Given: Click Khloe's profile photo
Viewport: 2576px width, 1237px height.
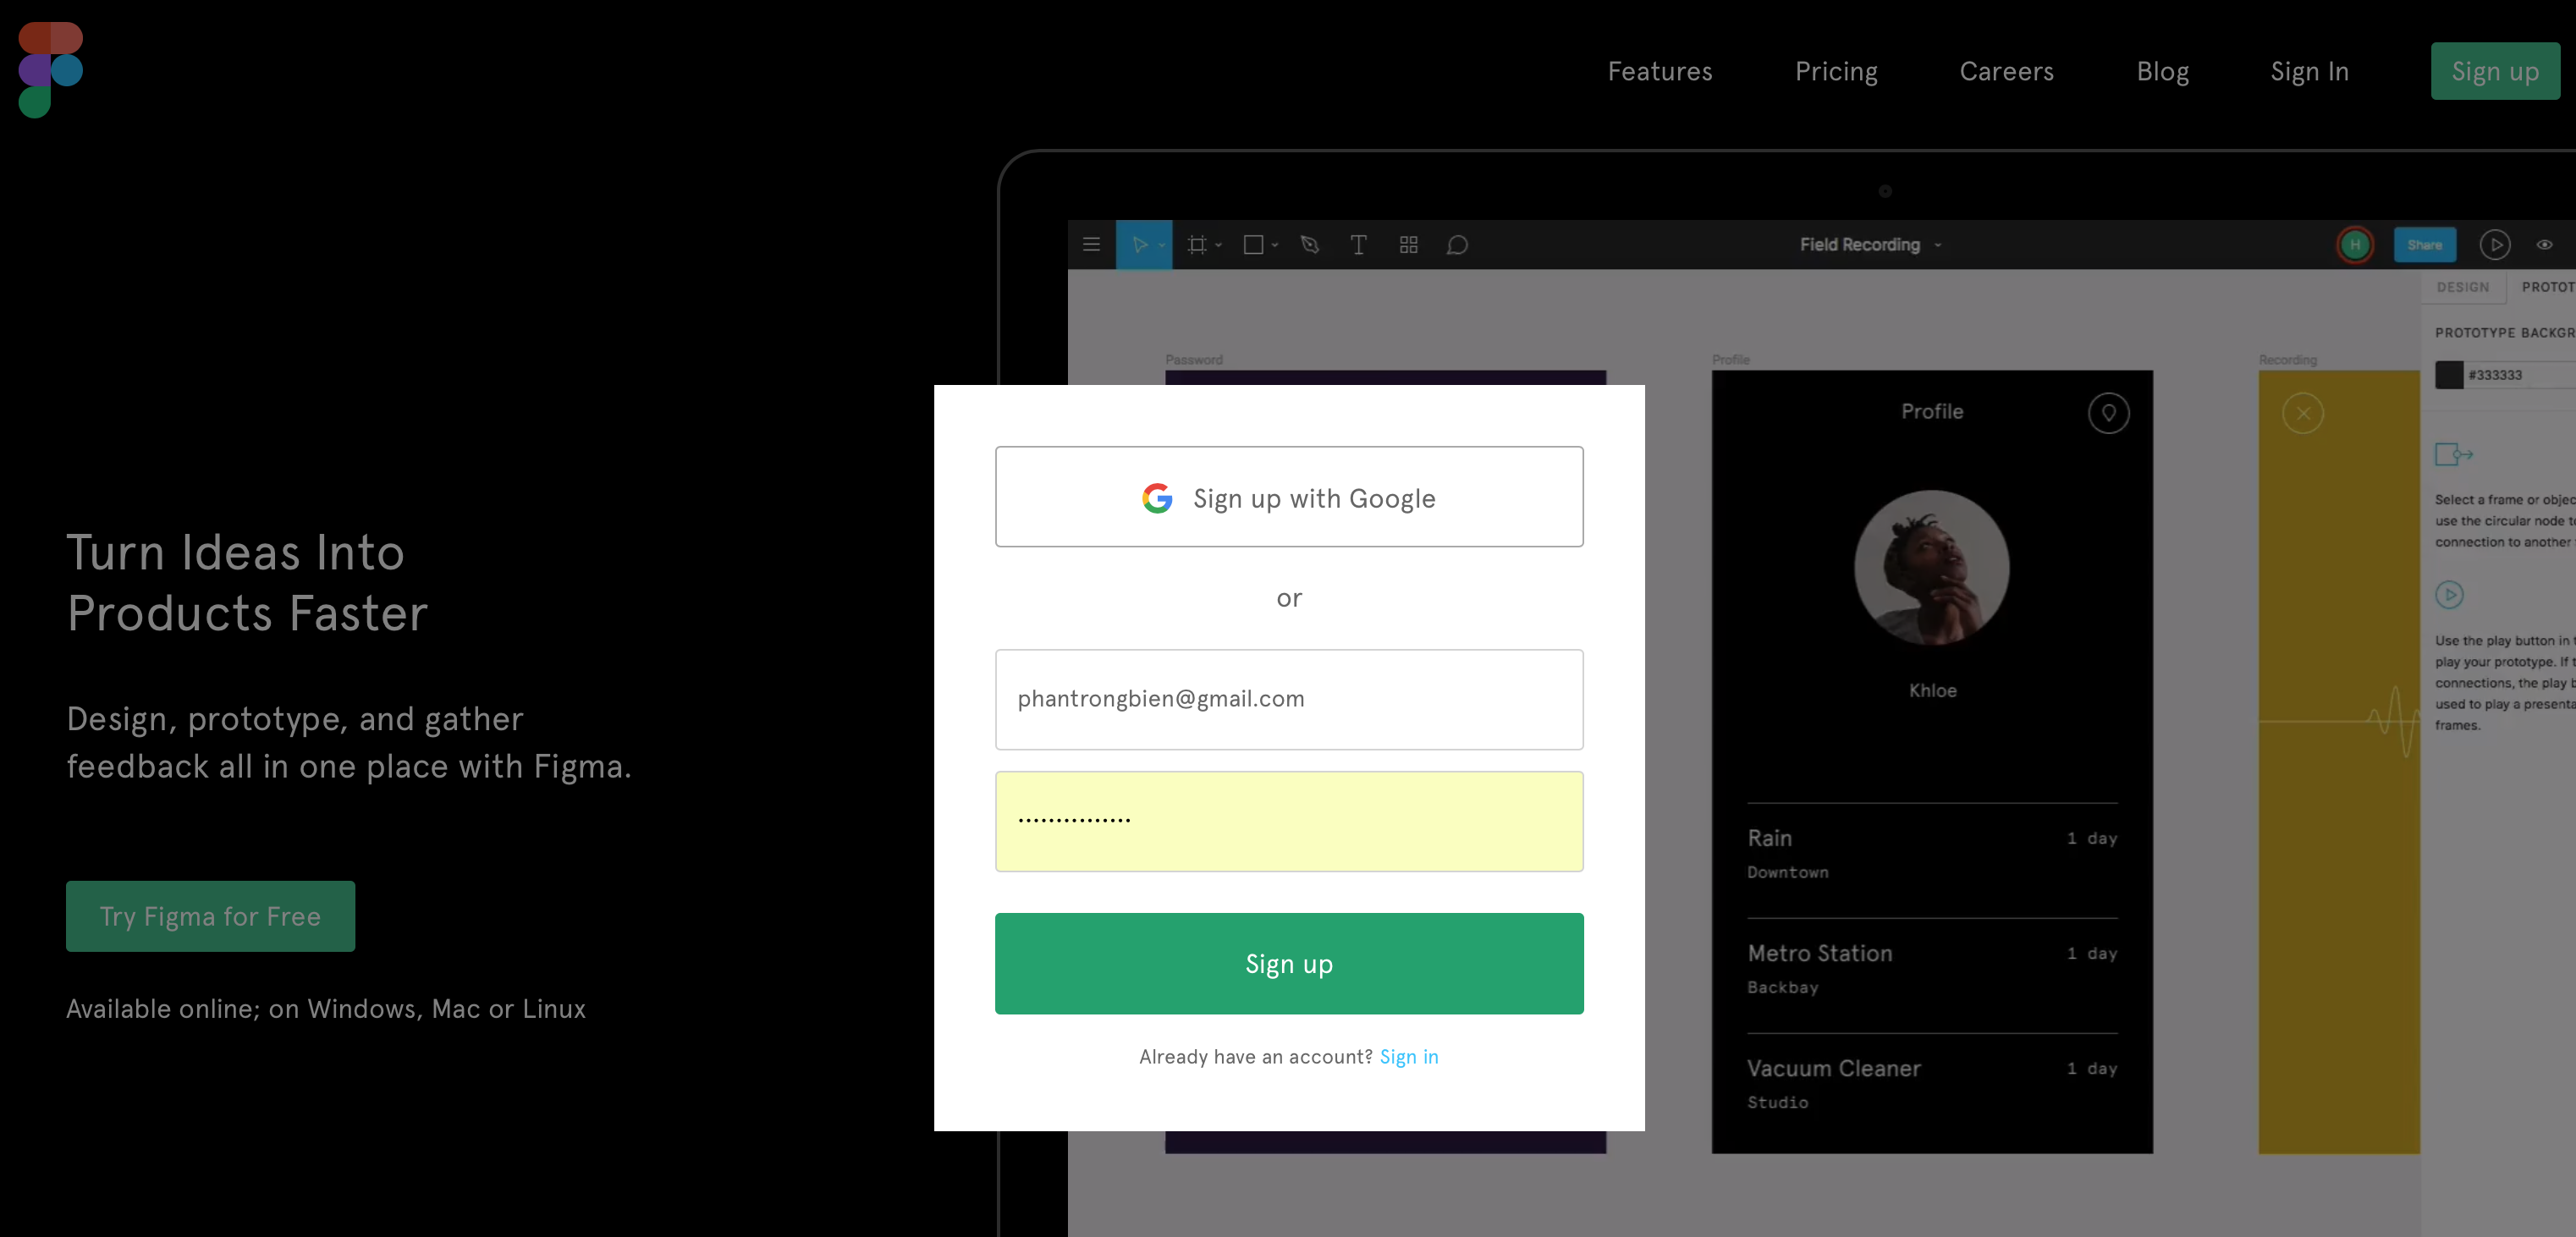Looking at the screenshot, I should coord(1931,567).
